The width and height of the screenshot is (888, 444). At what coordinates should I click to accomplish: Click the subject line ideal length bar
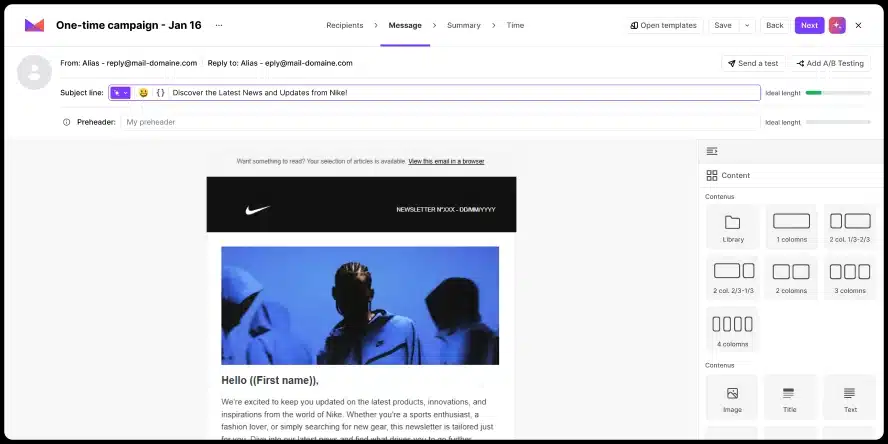(x=838, y=93)
